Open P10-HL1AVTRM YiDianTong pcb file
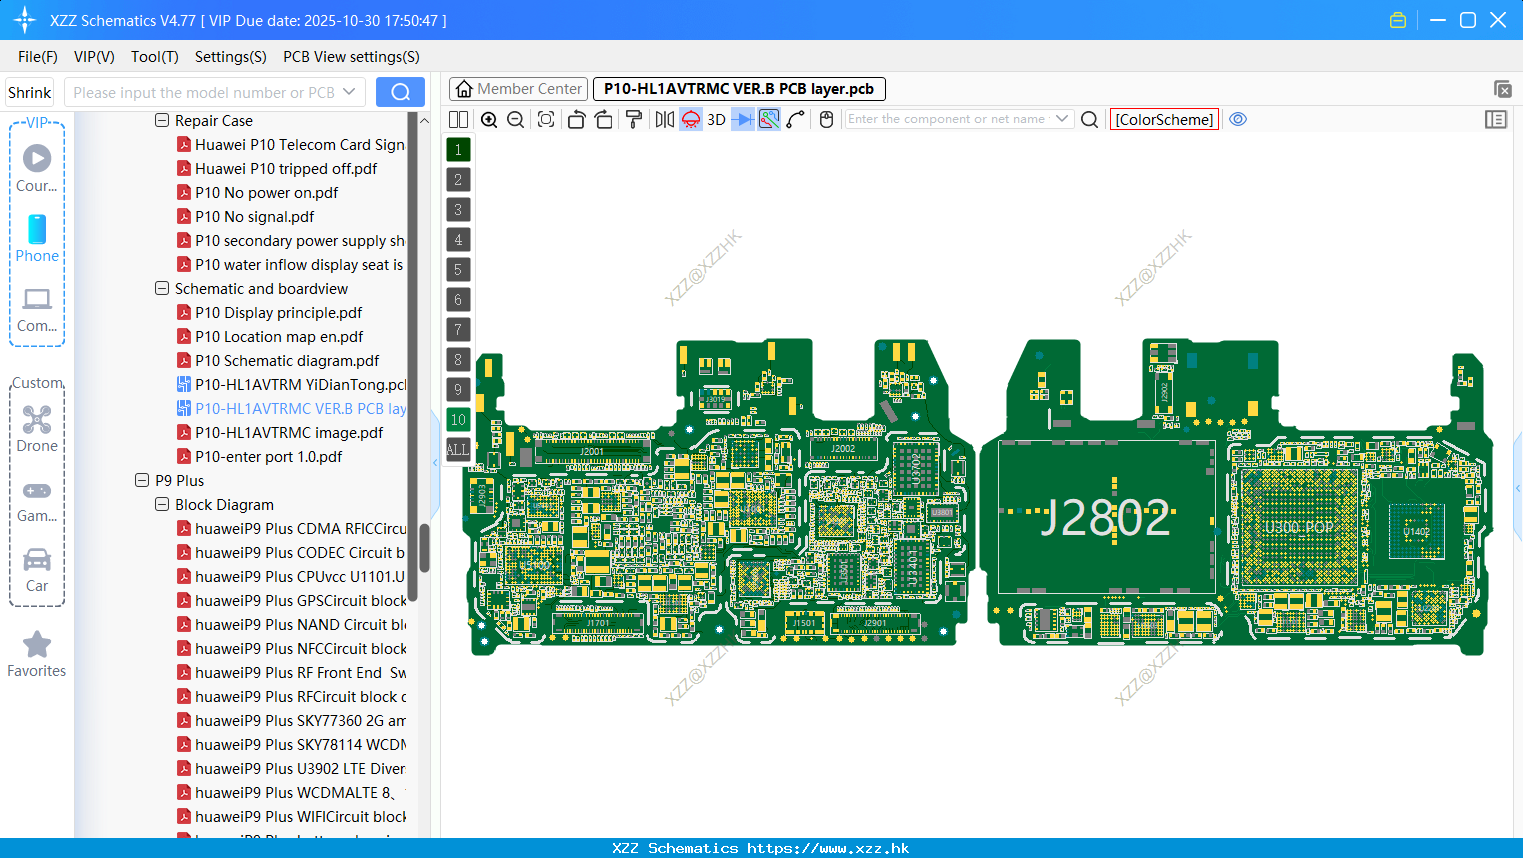The height and width of the screenshot is (858, 1523). [x=291, y=384]
